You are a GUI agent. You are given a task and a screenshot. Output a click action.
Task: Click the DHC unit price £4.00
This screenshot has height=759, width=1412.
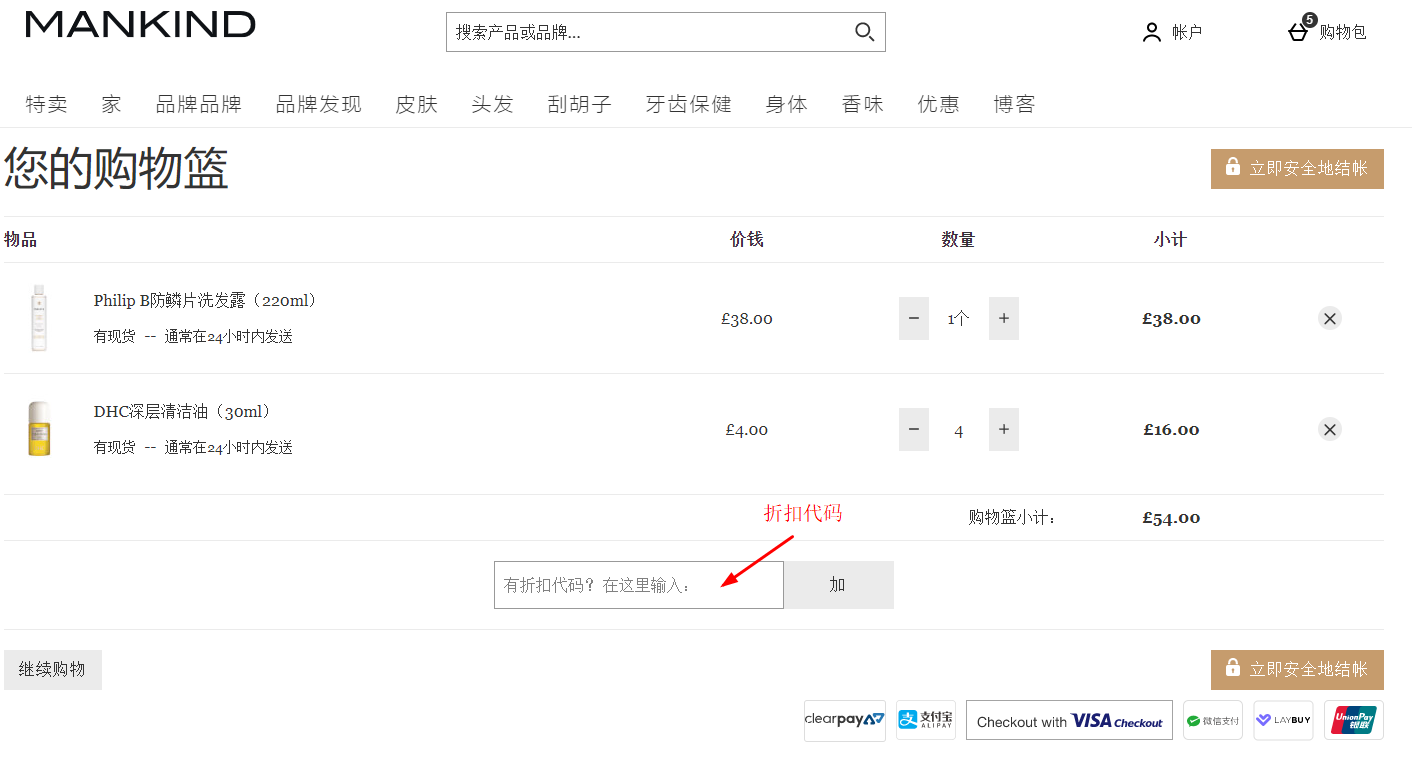click(747, 430)
